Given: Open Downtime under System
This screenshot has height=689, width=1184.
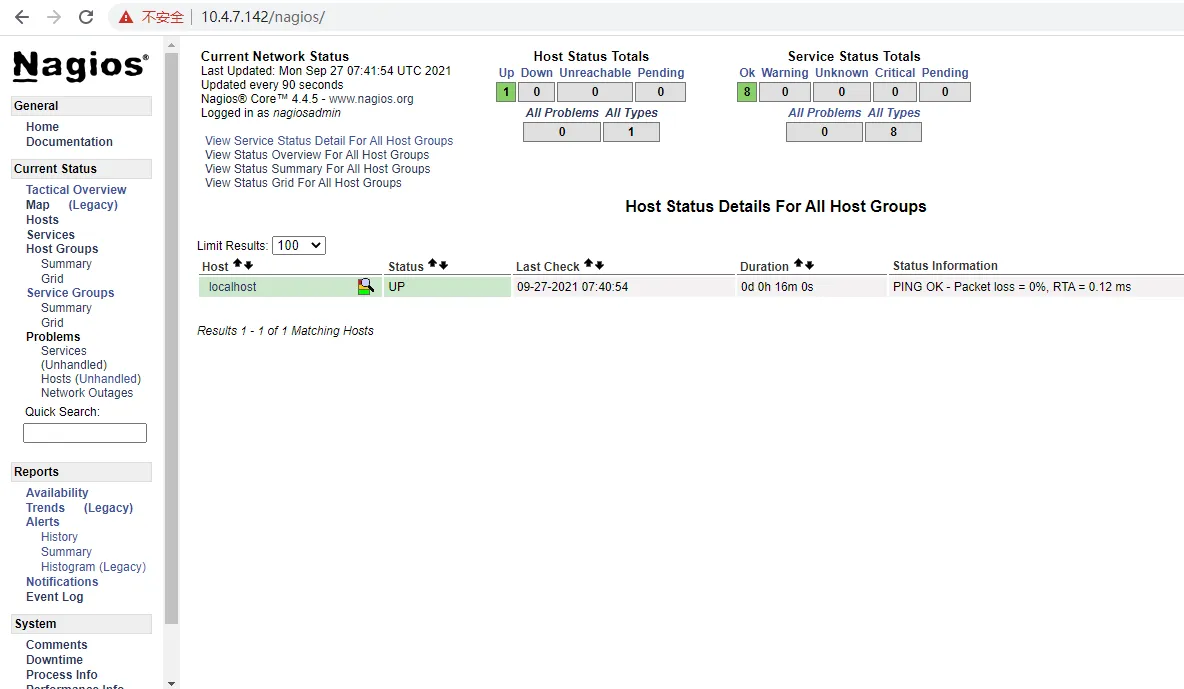Looking at the screenshot, I should click(x=54, y=660).
